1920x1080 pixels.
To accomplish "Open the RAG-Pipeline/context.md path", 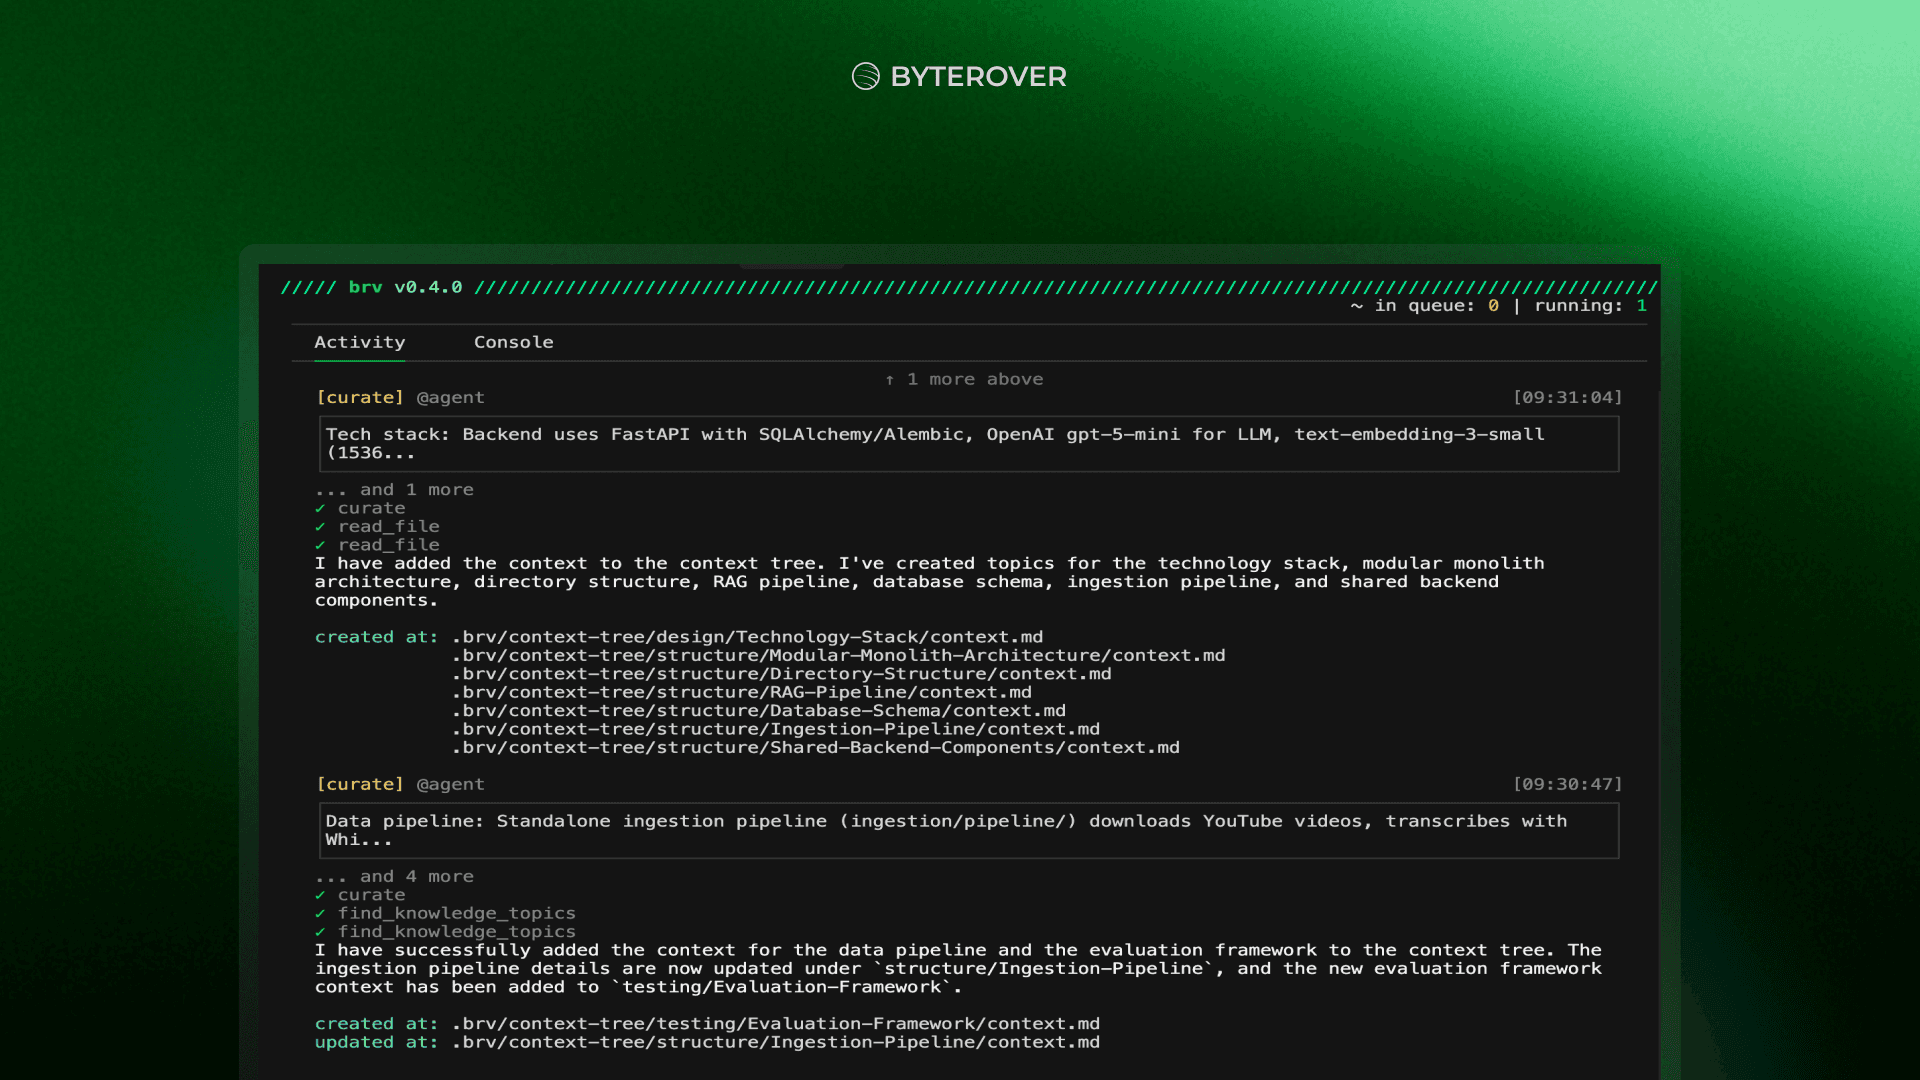I will 741,692.
